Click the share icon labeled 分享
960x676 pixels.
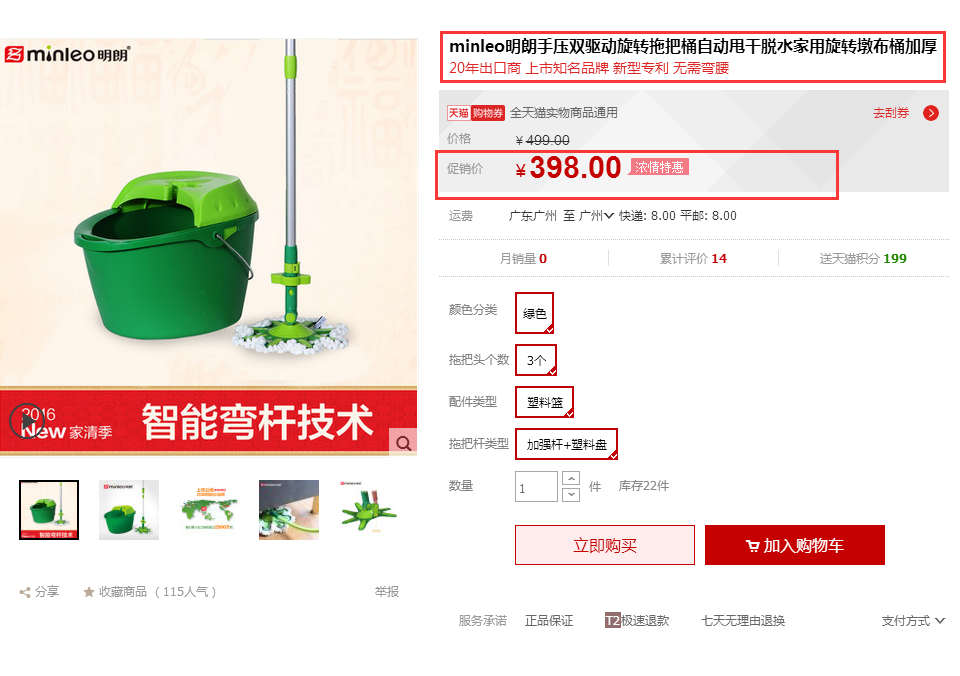tap(24, 592)
